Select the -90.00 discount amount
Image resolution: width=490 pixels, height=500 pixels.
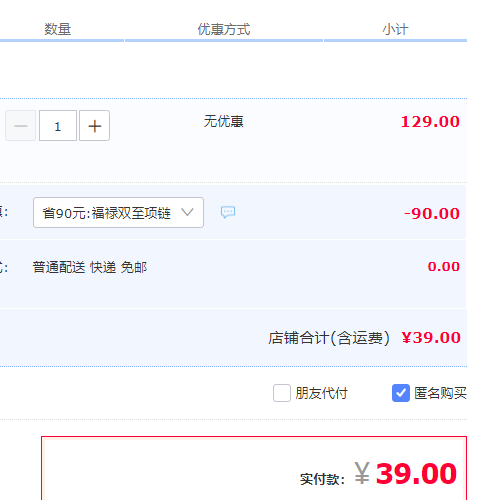[432, 214]
